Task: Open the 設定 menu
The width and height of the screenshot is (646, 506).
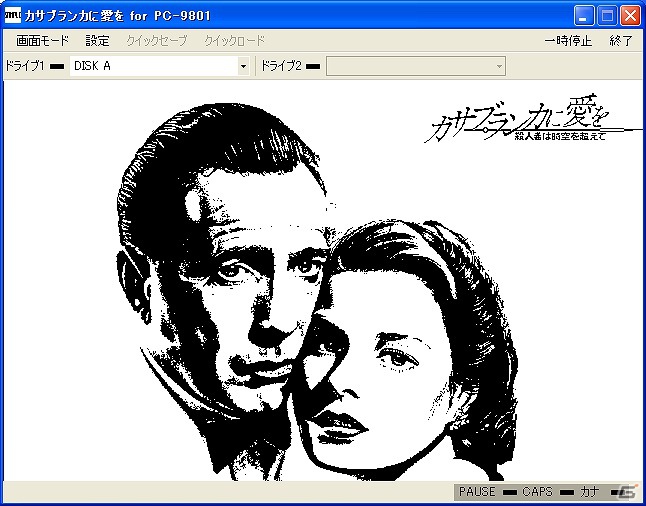Action: click(98, 41)
